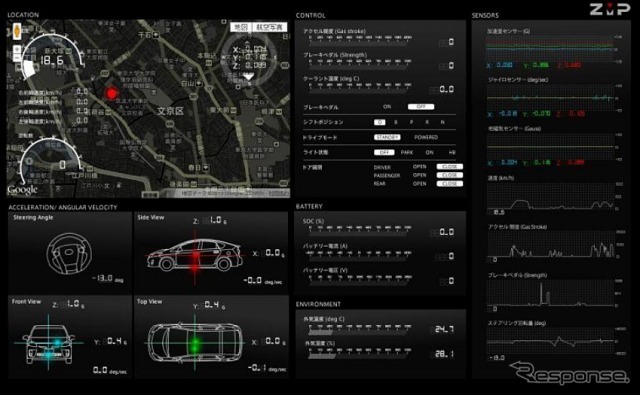The height and width of the screenshot is (395, 640).
Task: Click the 春日 station icon on map
Action: pyautogui.click(x=206, y=167)
